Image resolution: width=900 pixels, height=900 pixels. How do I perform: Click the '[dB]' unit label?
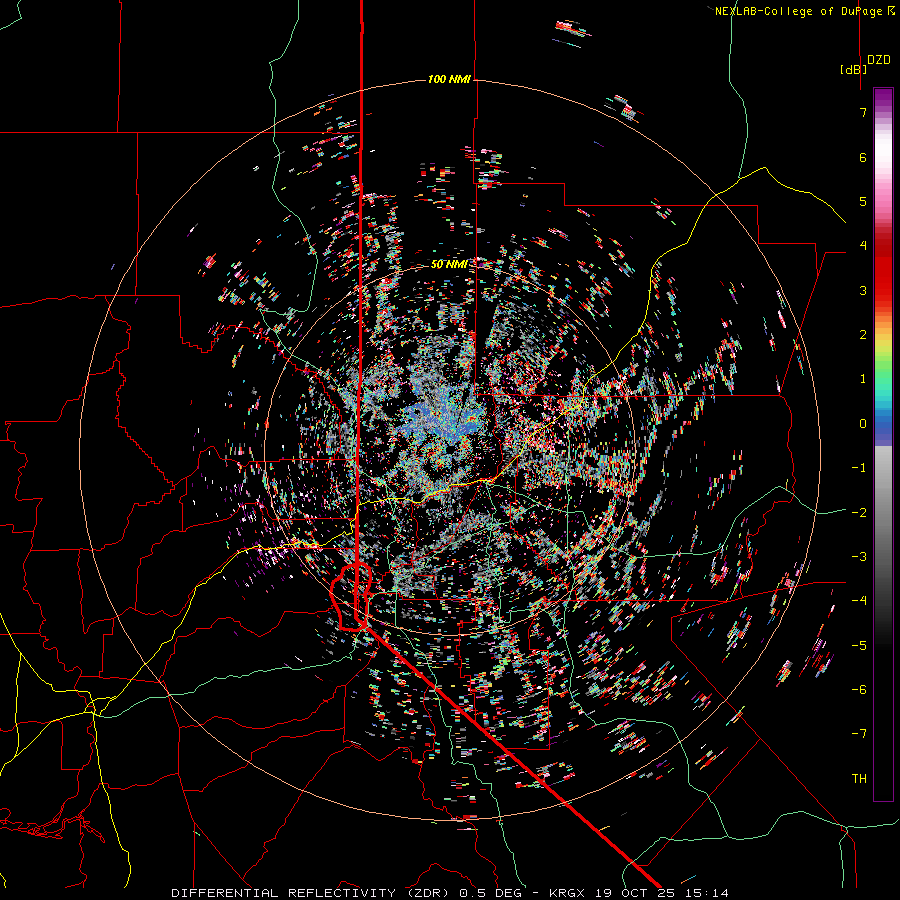pyautogui.click(x=853, y=69)
